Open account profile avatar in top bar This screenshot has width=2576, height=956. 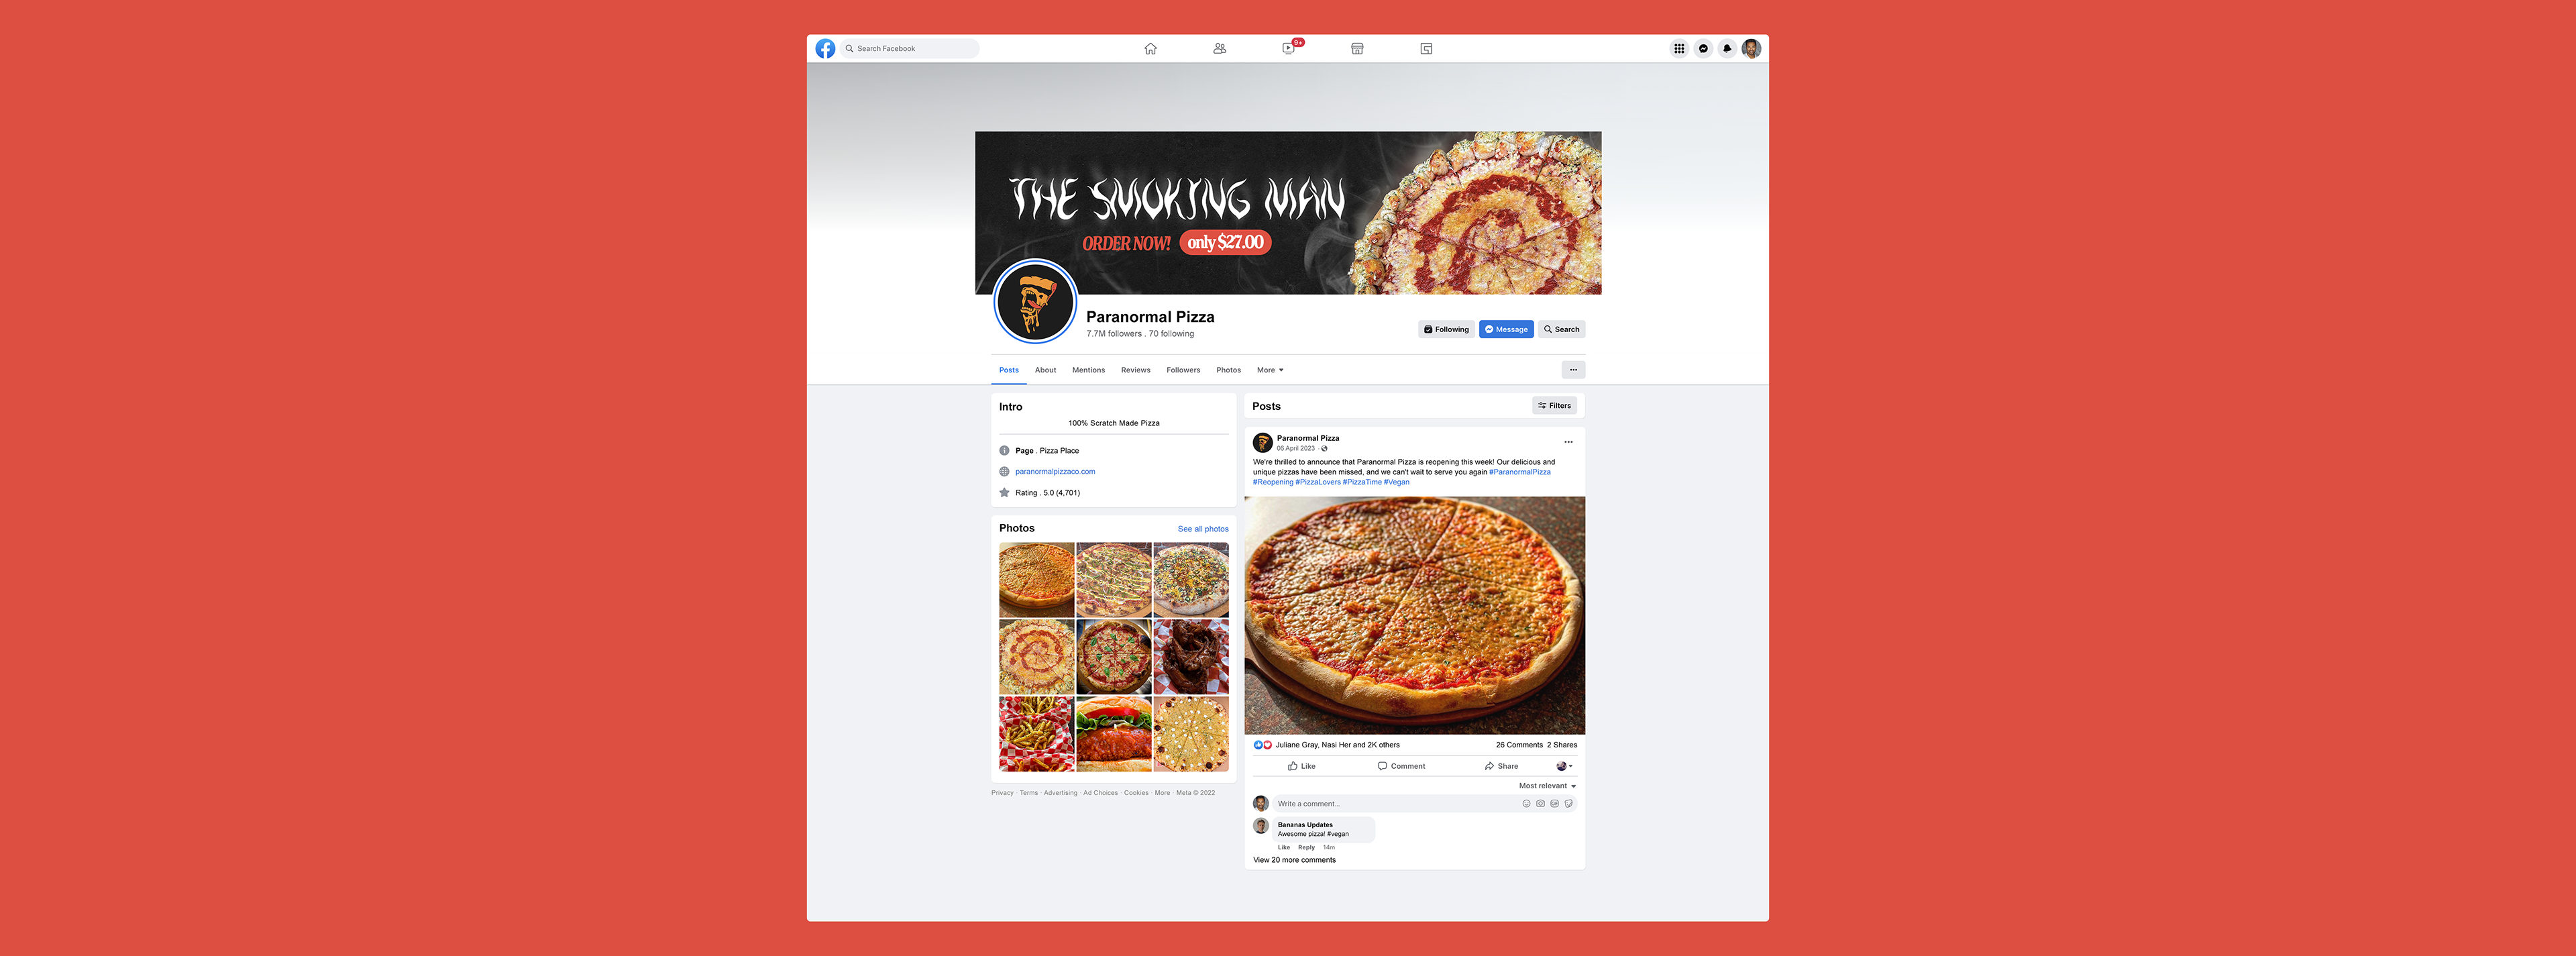click(x=1751, y=48)
